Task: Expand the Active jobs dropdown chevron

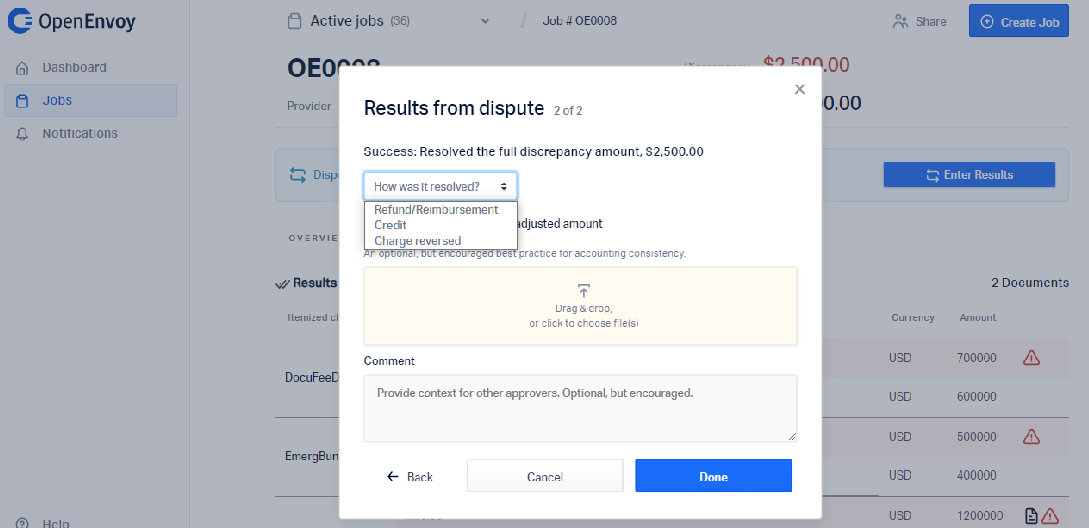Action: pos(485,21)
